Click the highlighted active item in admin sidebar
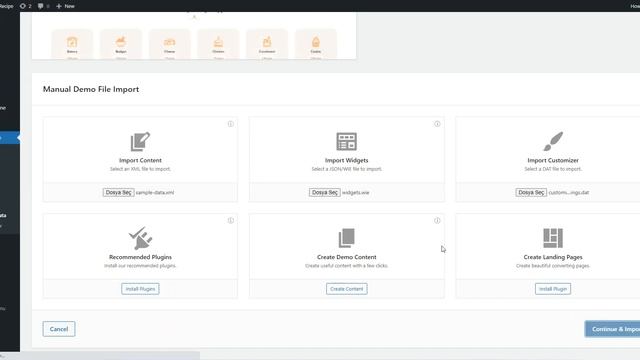 coord(10,138)
